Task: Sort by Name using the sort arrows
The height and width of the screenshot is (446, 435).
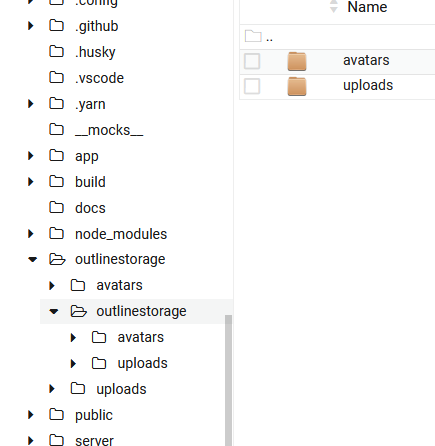Action: click(x=334, y=7)
